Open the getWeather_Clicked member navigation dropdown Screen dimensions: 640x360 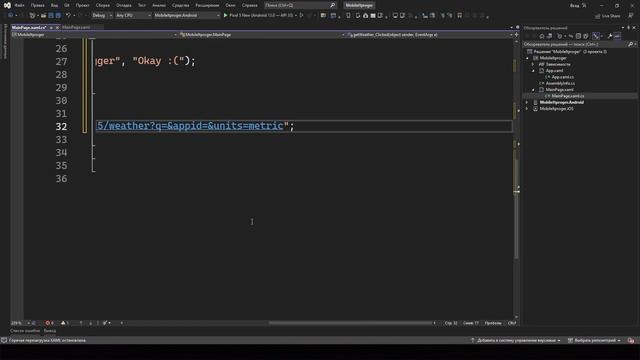(x=429, y=35)
